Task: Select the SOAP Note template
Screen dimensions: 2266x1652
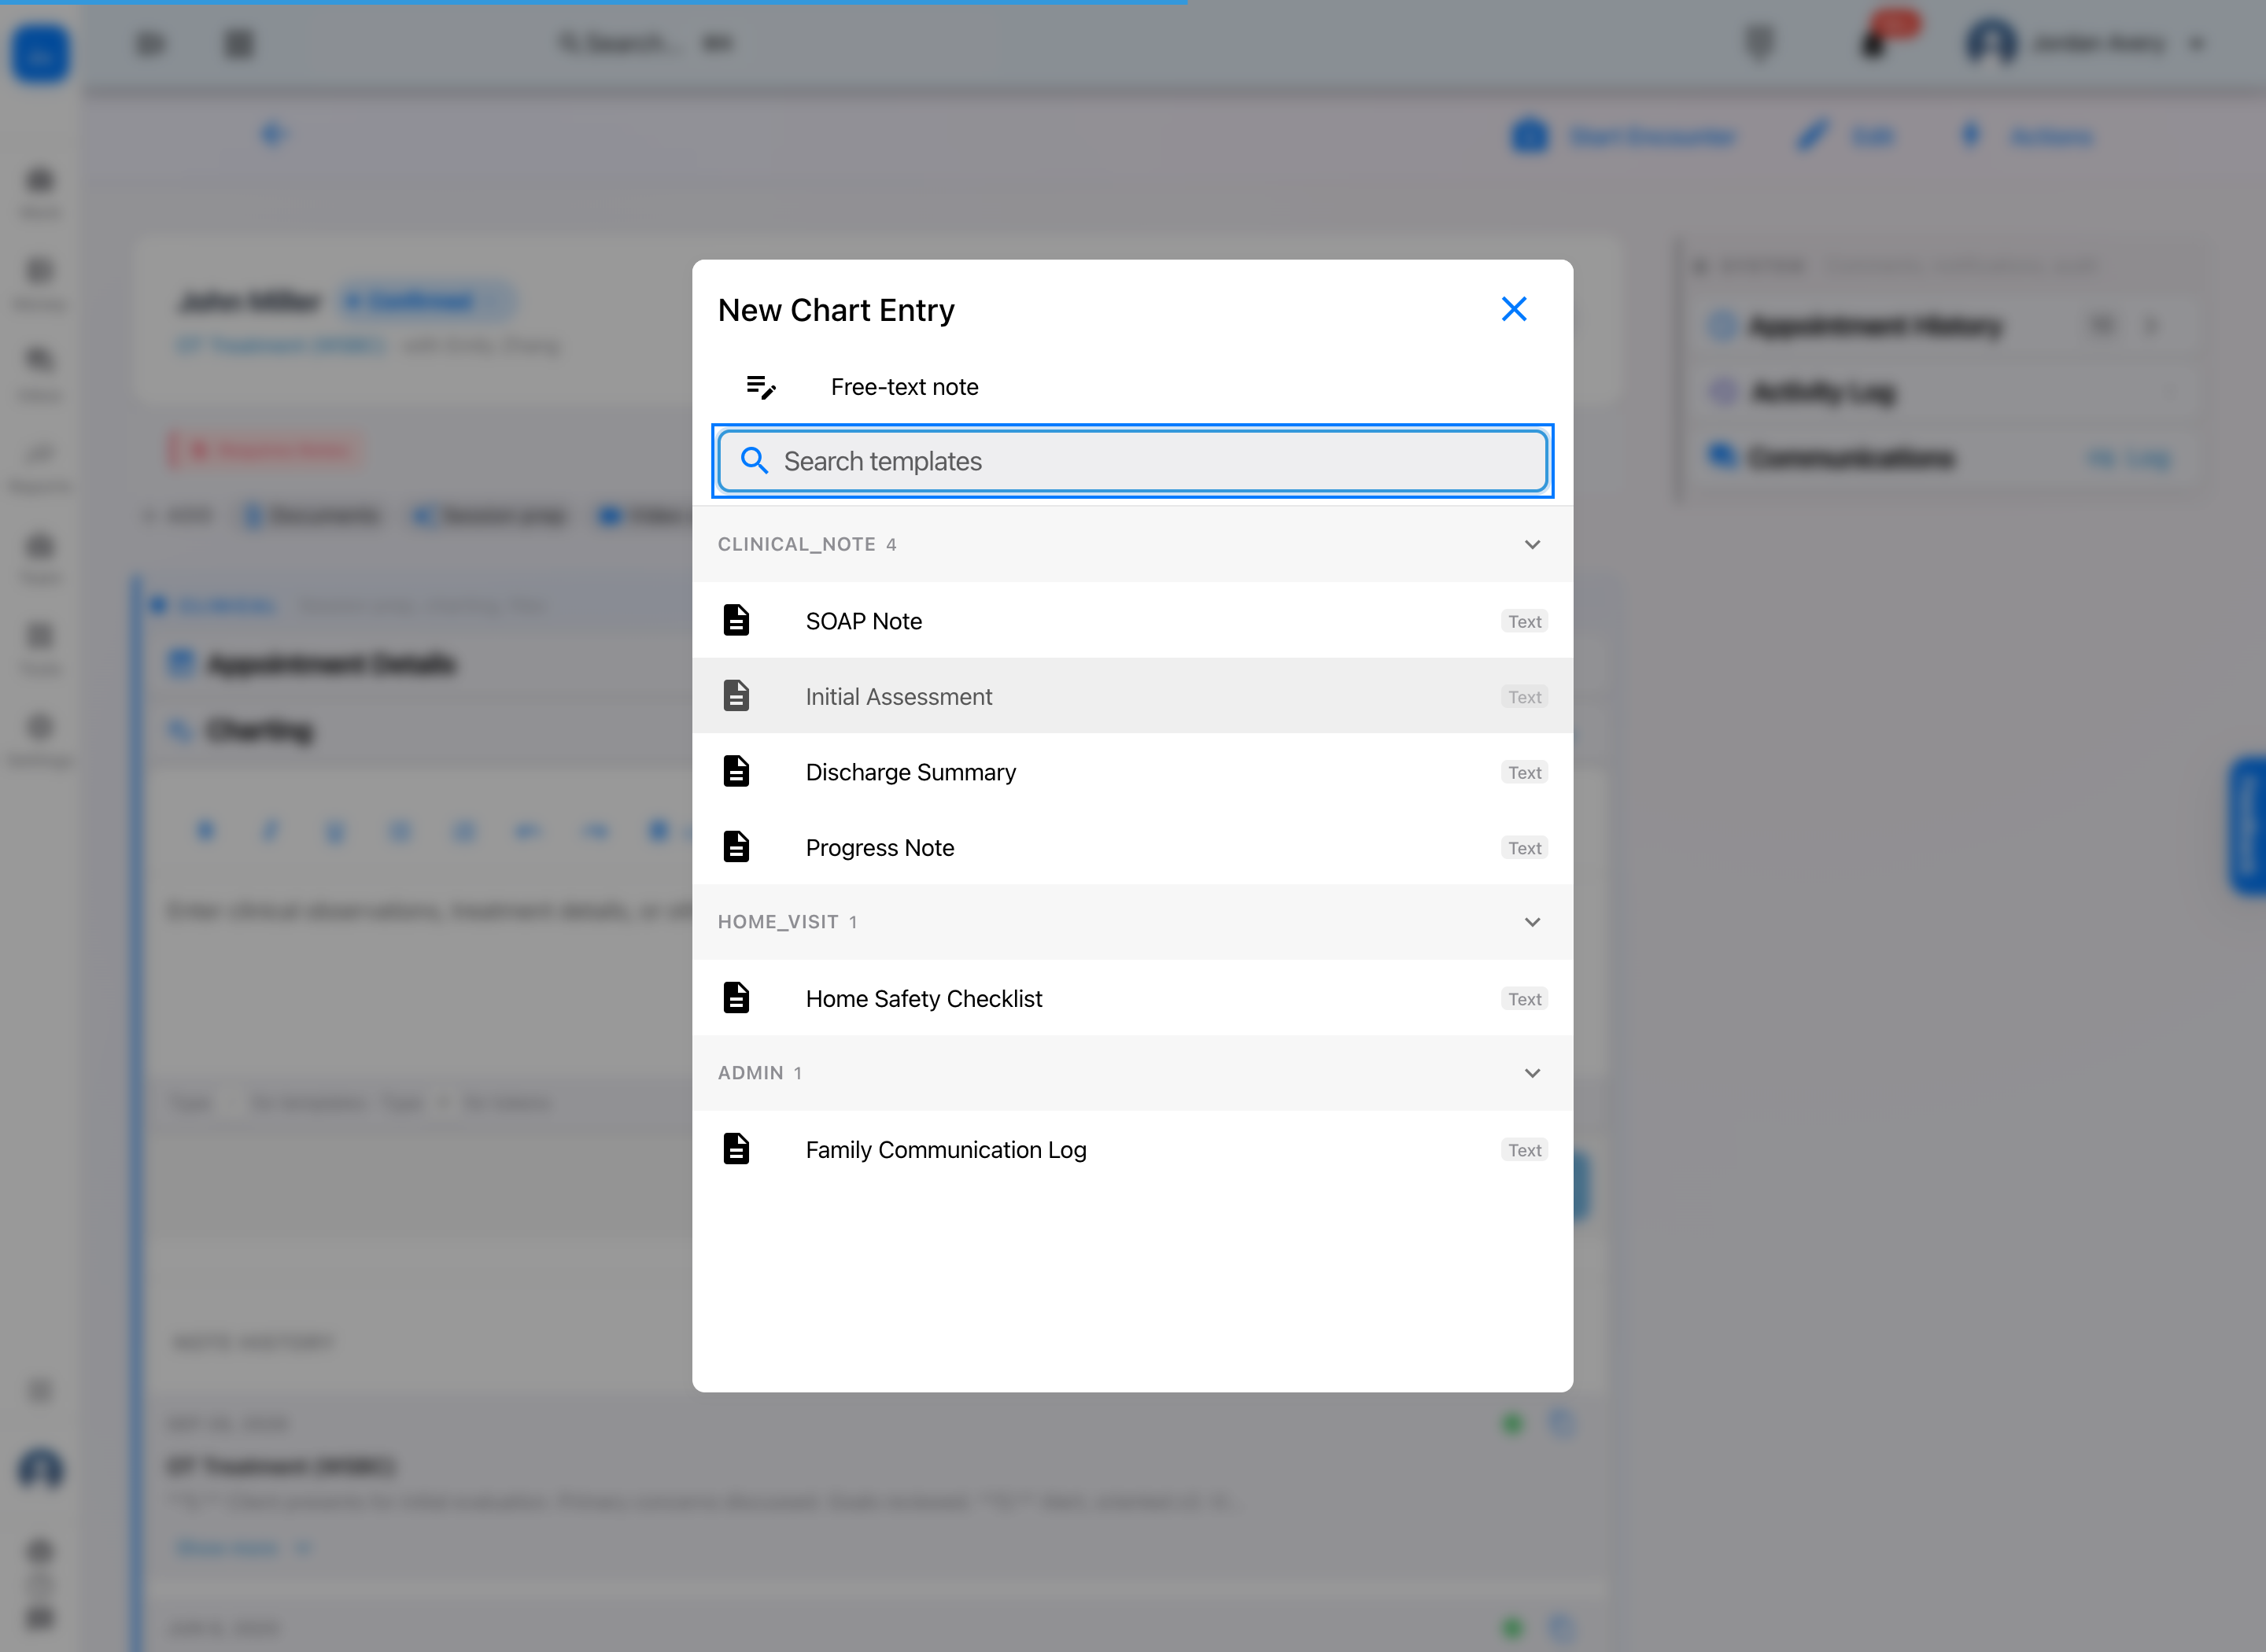Action: 1132,621
